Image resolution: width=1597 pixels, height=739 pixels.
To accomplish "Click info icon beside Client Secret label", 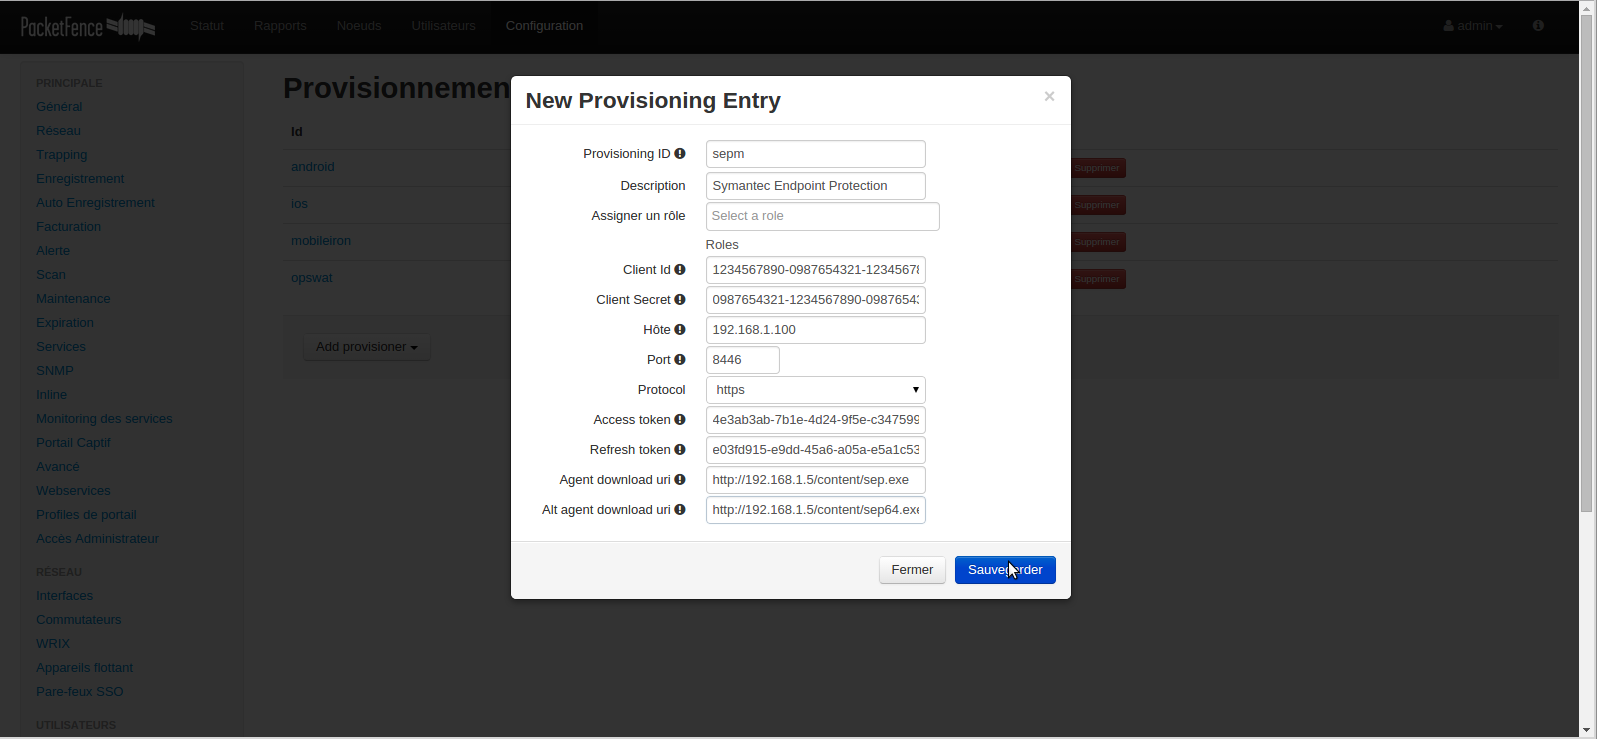I will (680, 300).
